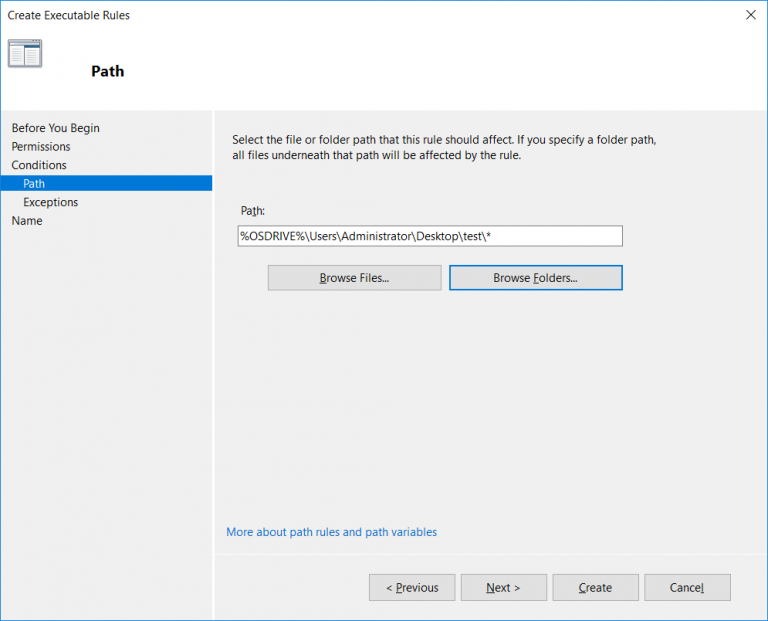The height and width of the screenshot is (621, 768).
Task: Select the Conditions step
Action: [39, 165]
